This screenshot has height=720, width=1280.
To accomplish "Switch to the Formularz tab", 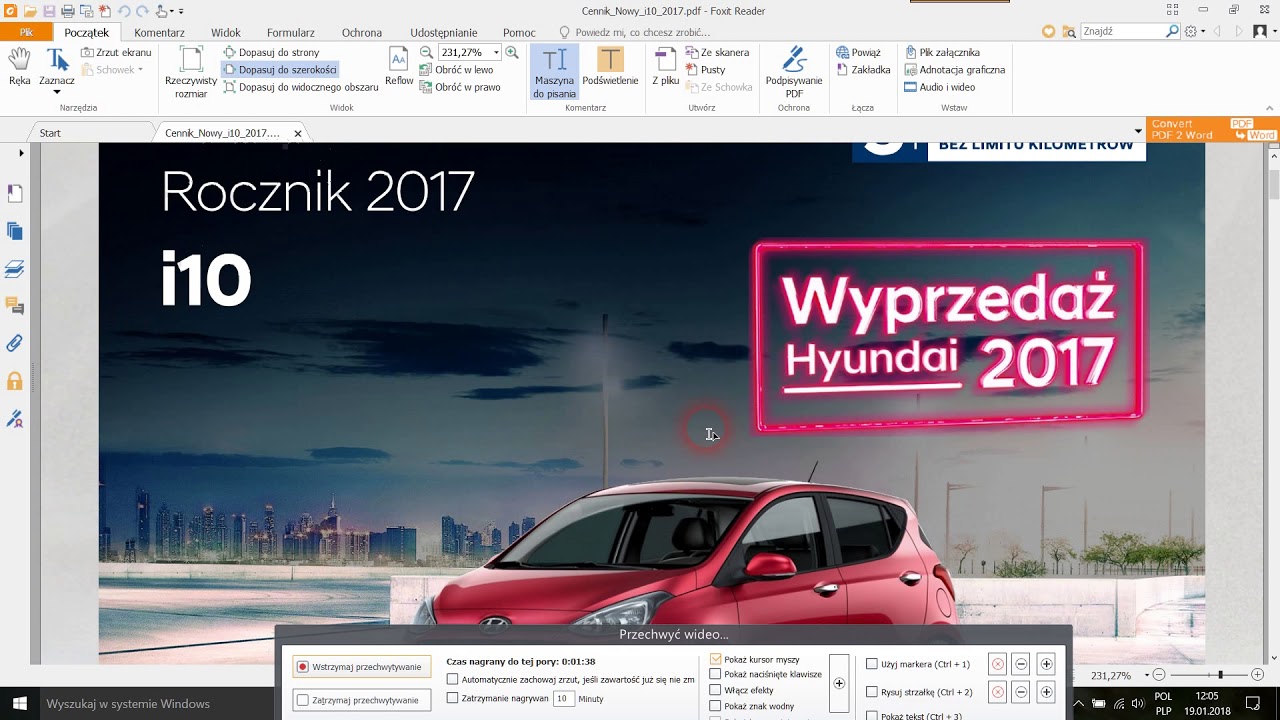I will click(291, 33).
